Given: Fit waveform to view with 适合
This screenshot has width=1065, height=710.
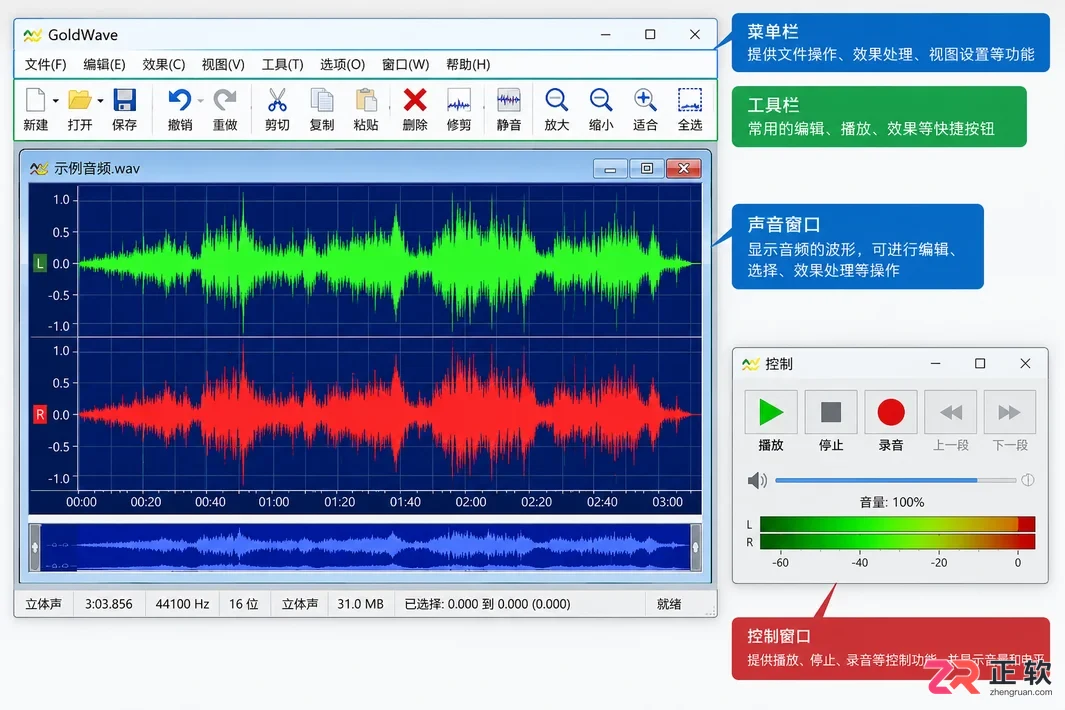Looking at the screenshot, I should tap(645, 101).
